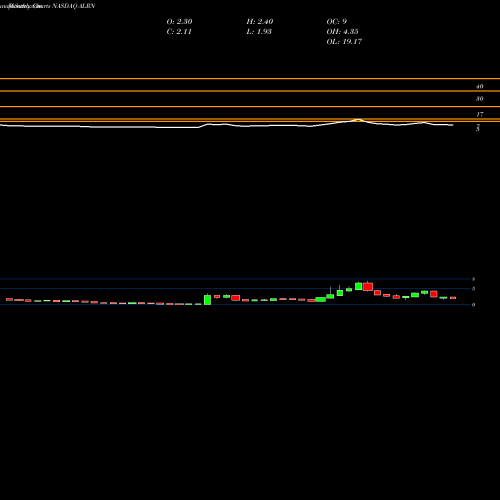Click the 30 axis label
The width and height of the screenshot is (500, 500).
tap(479, 99)
